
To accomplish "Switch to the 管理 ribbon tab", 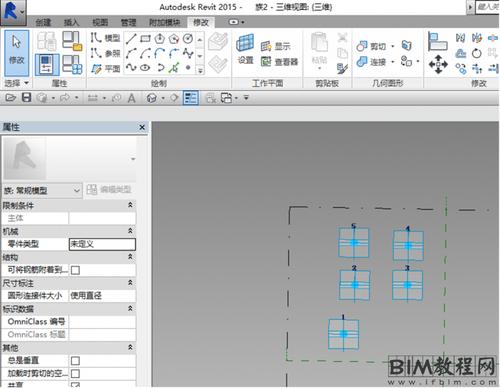I will 128,22.
